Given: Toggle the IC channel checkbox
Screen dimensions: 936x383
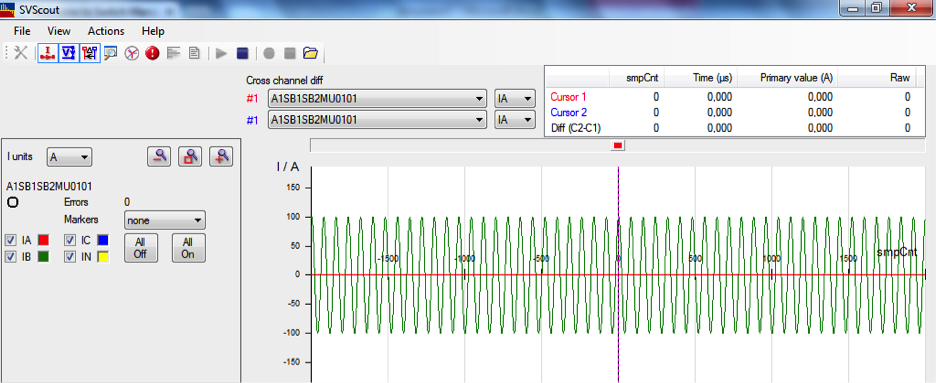Looking at the screenshot, I should pos(70,240).
